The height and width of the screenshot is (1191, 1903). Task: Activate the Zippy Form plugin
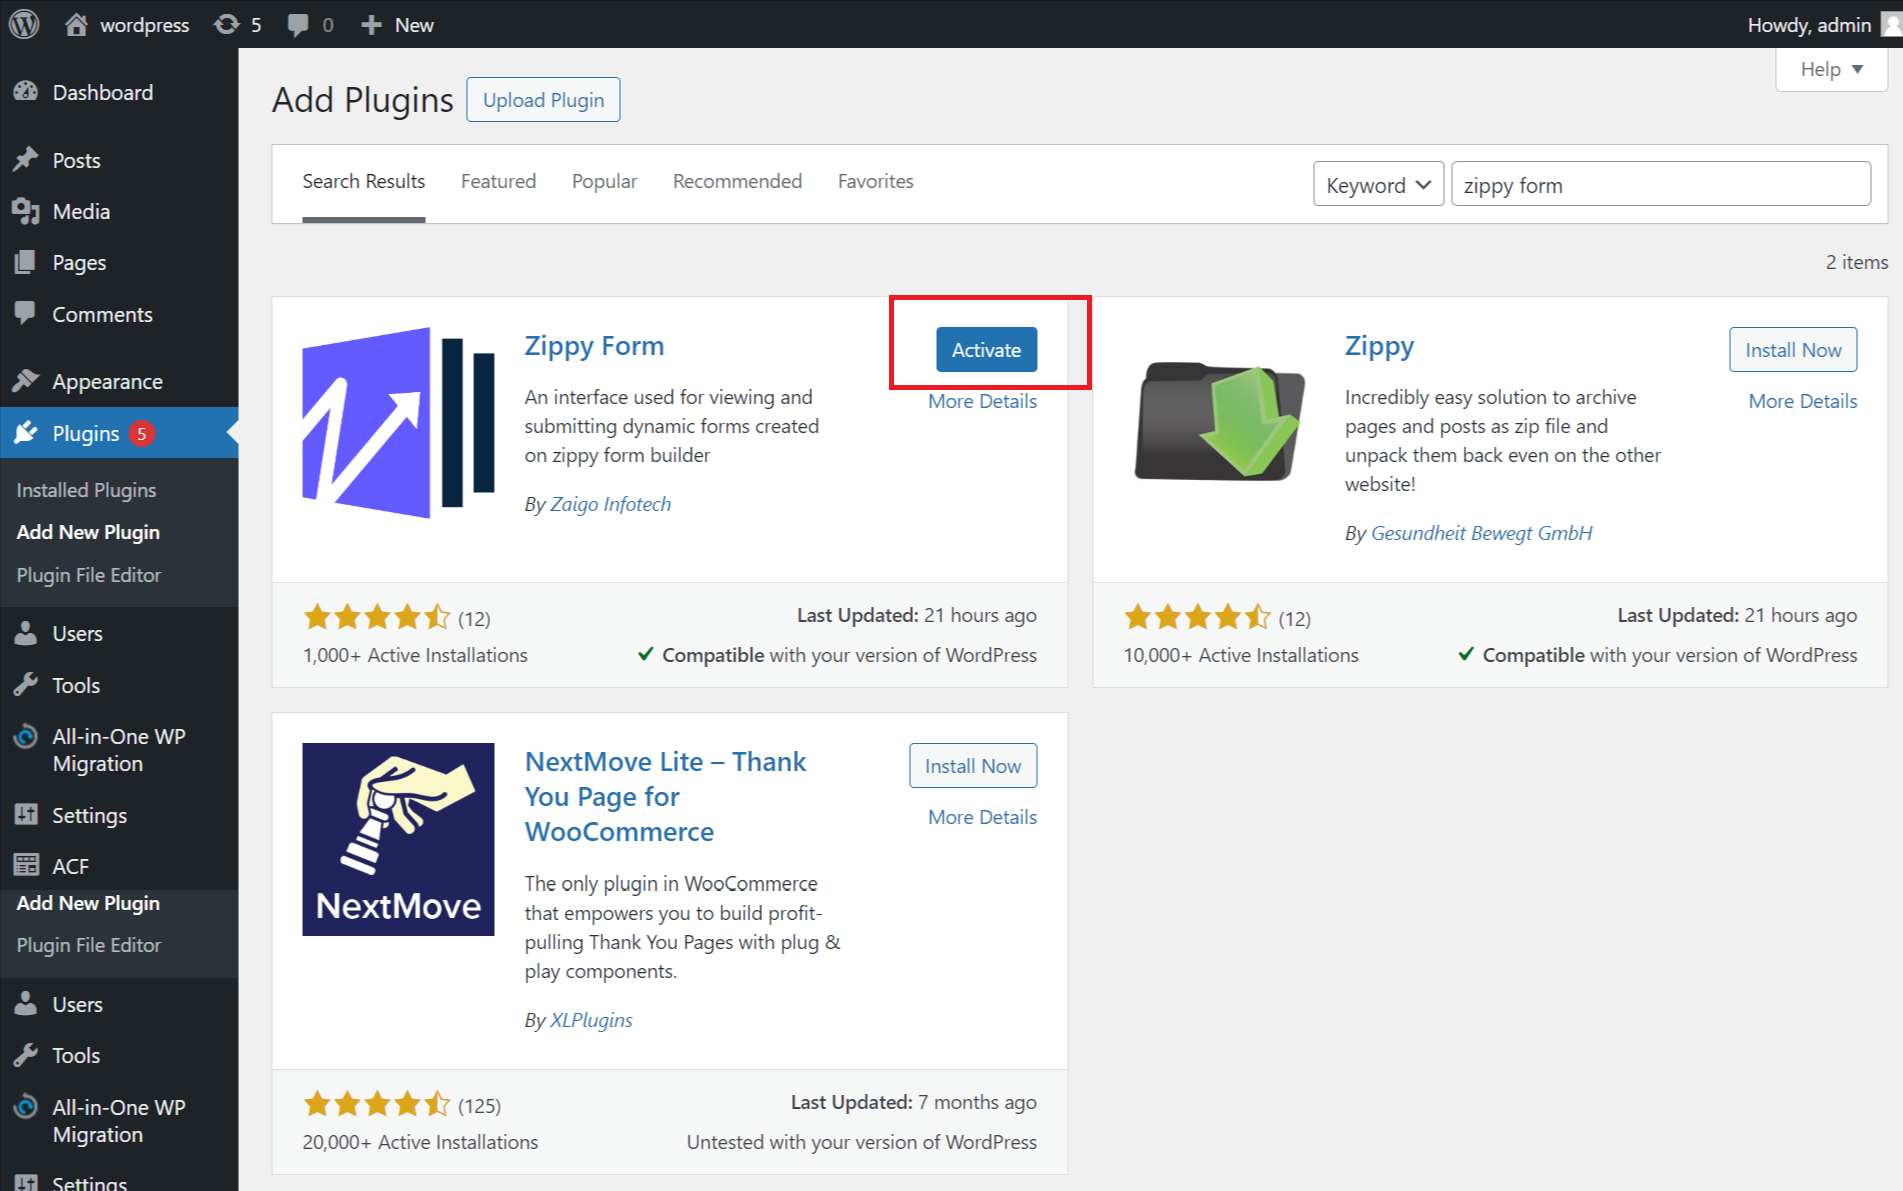pyautogui.click(x=985, y=350)
